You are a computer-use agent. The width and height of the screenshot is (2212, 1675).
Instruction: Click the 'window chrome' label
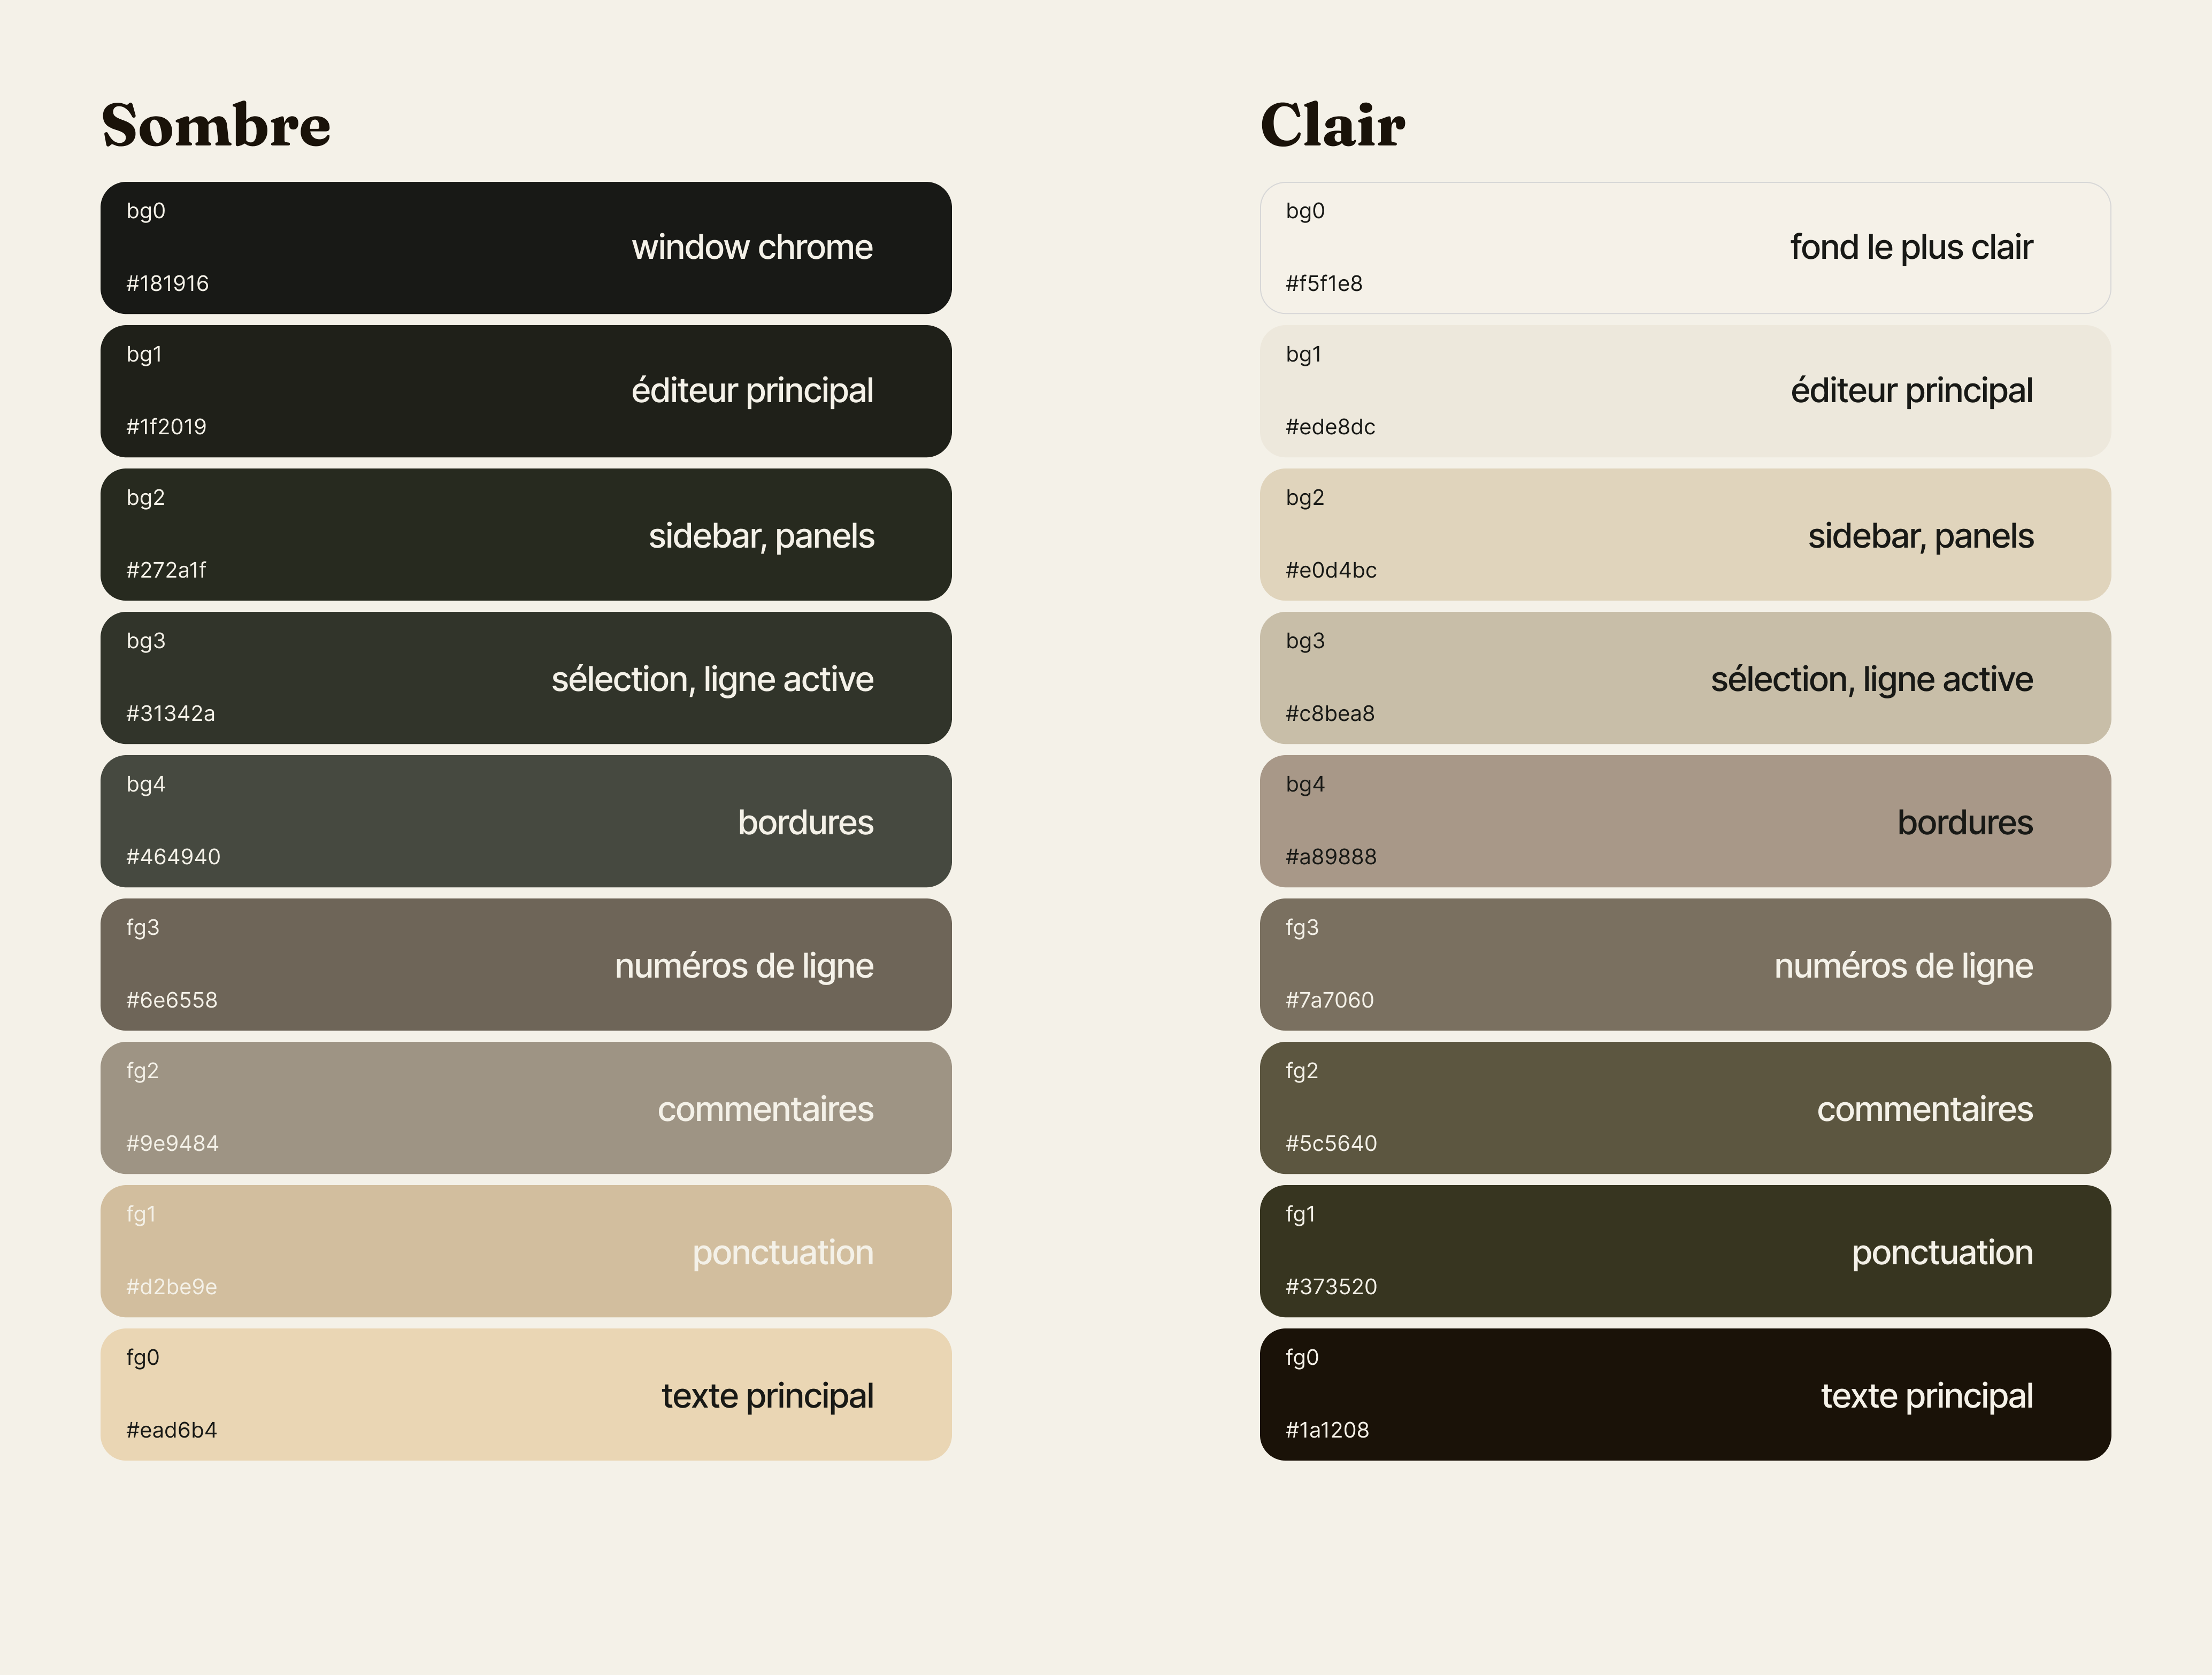(x=752, y=247)
